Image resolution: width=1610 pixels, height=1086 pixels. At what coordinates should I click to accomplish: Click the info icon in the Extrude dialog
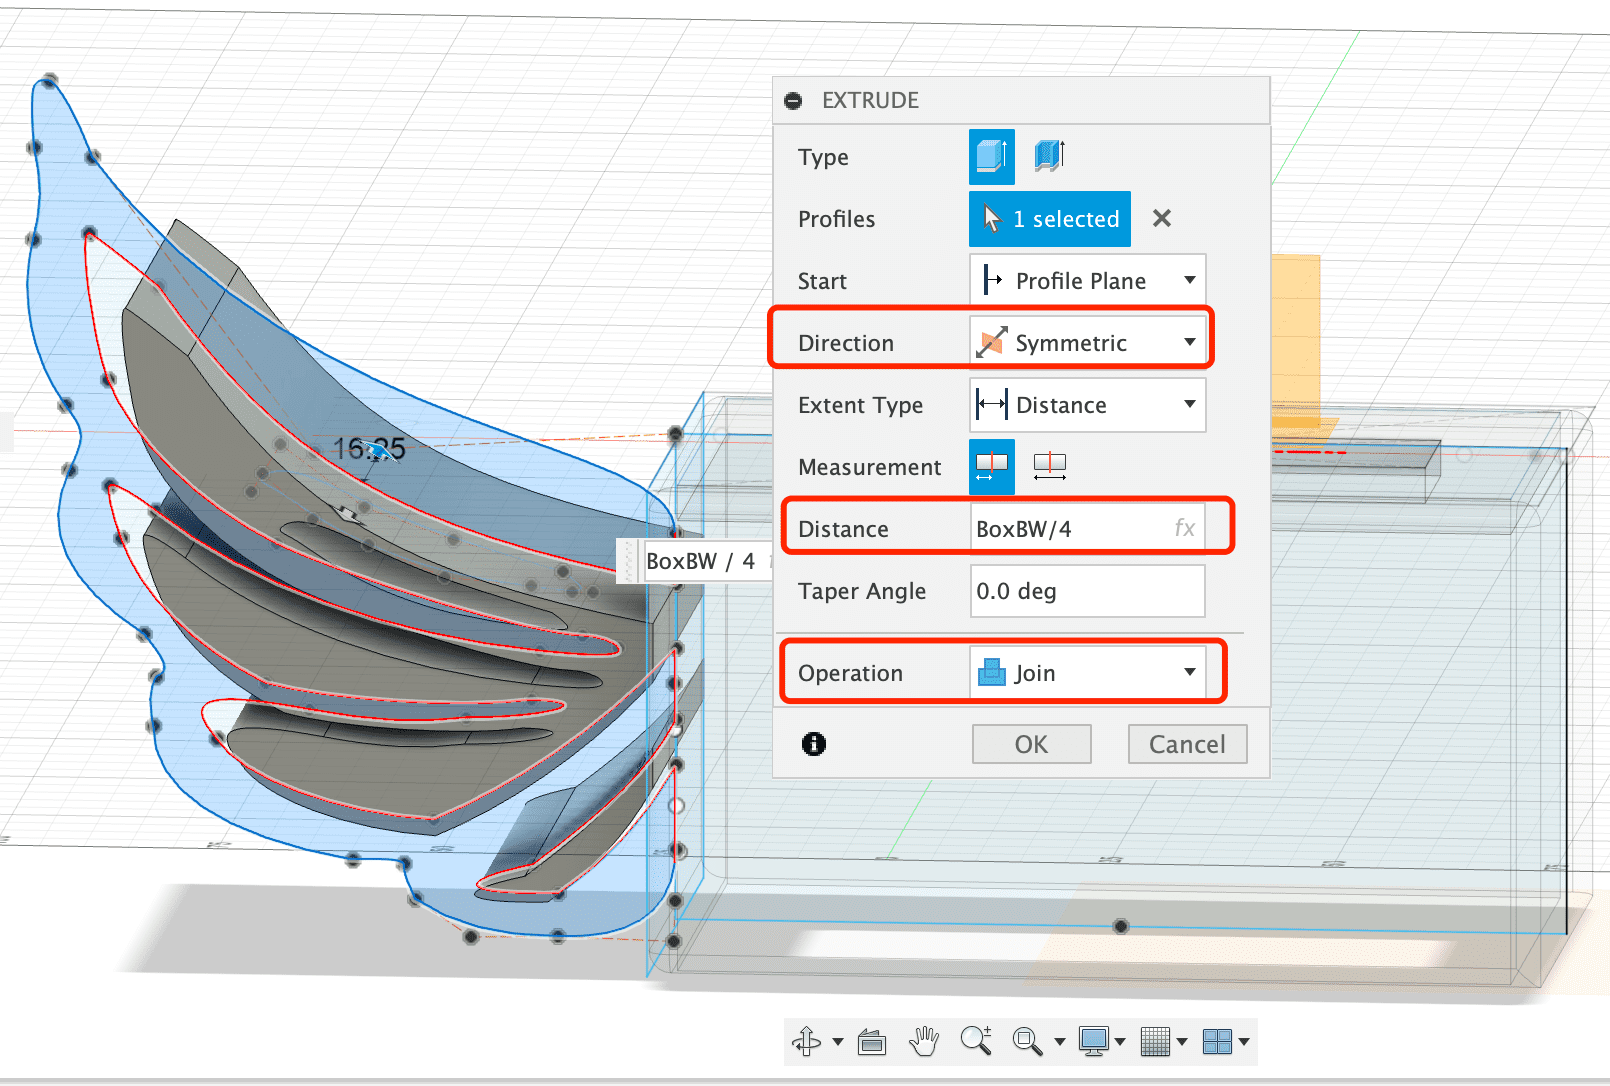pyautogui.click(x=814, y=743)
